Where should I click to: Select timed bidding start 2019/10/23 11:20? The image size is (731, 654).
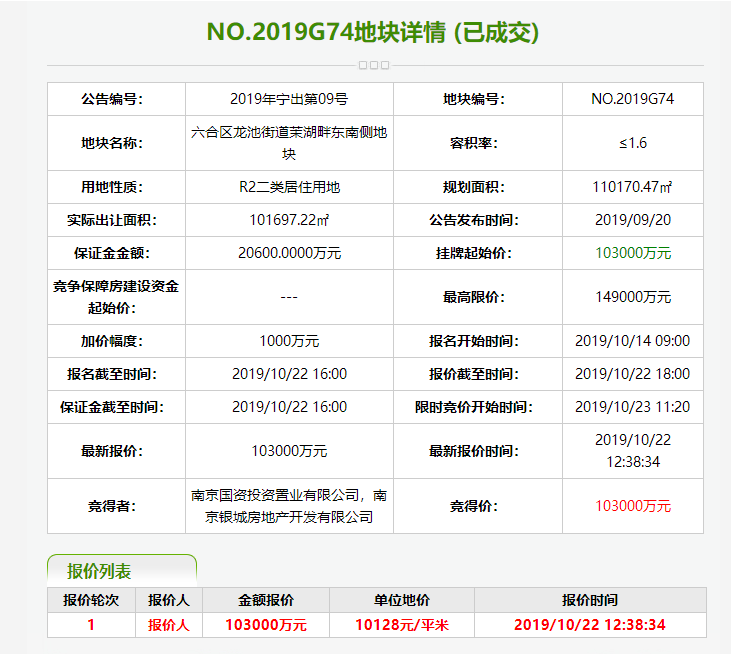click(633, 407)
